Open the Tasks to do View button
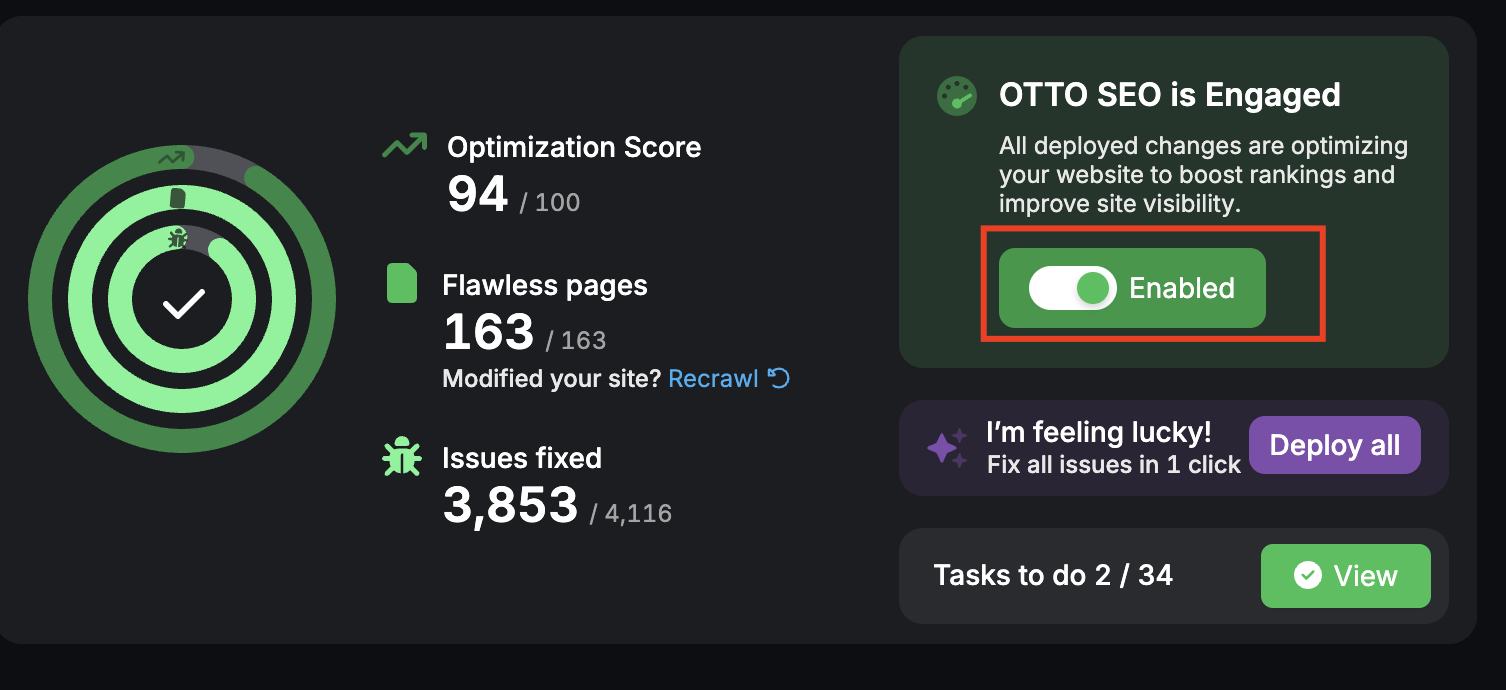 [1345, 576]
